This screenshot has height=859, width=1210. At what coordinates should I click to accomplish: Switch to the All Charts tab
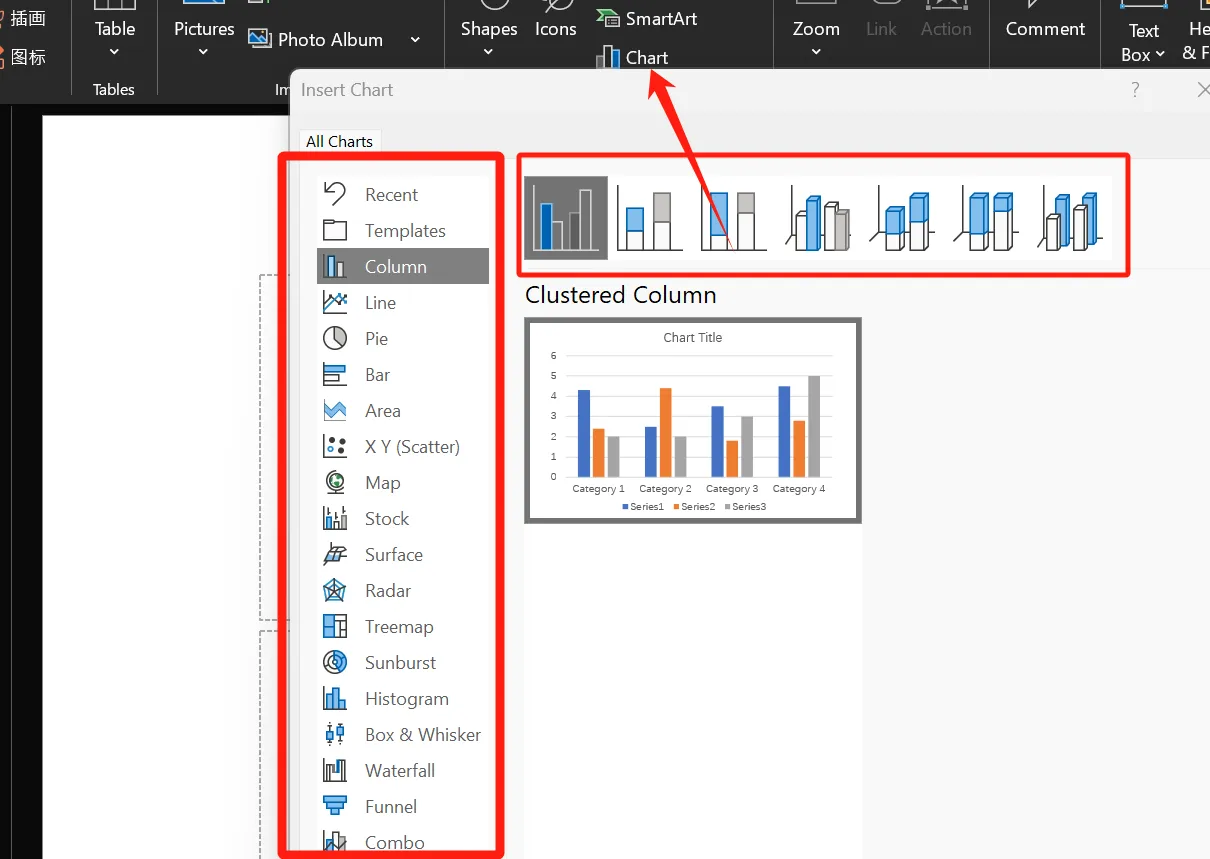pos(339,141)
